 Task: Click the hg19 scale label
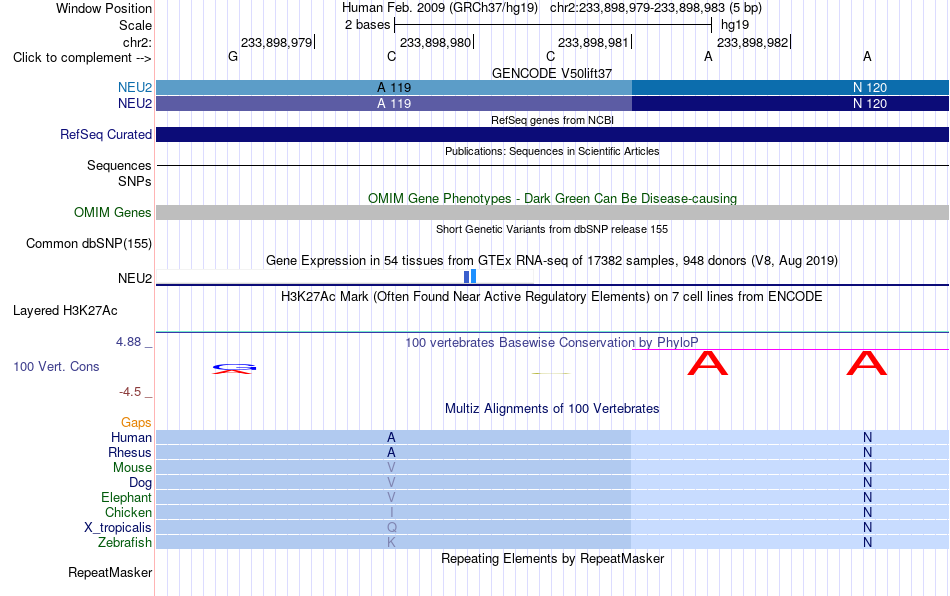735,25
